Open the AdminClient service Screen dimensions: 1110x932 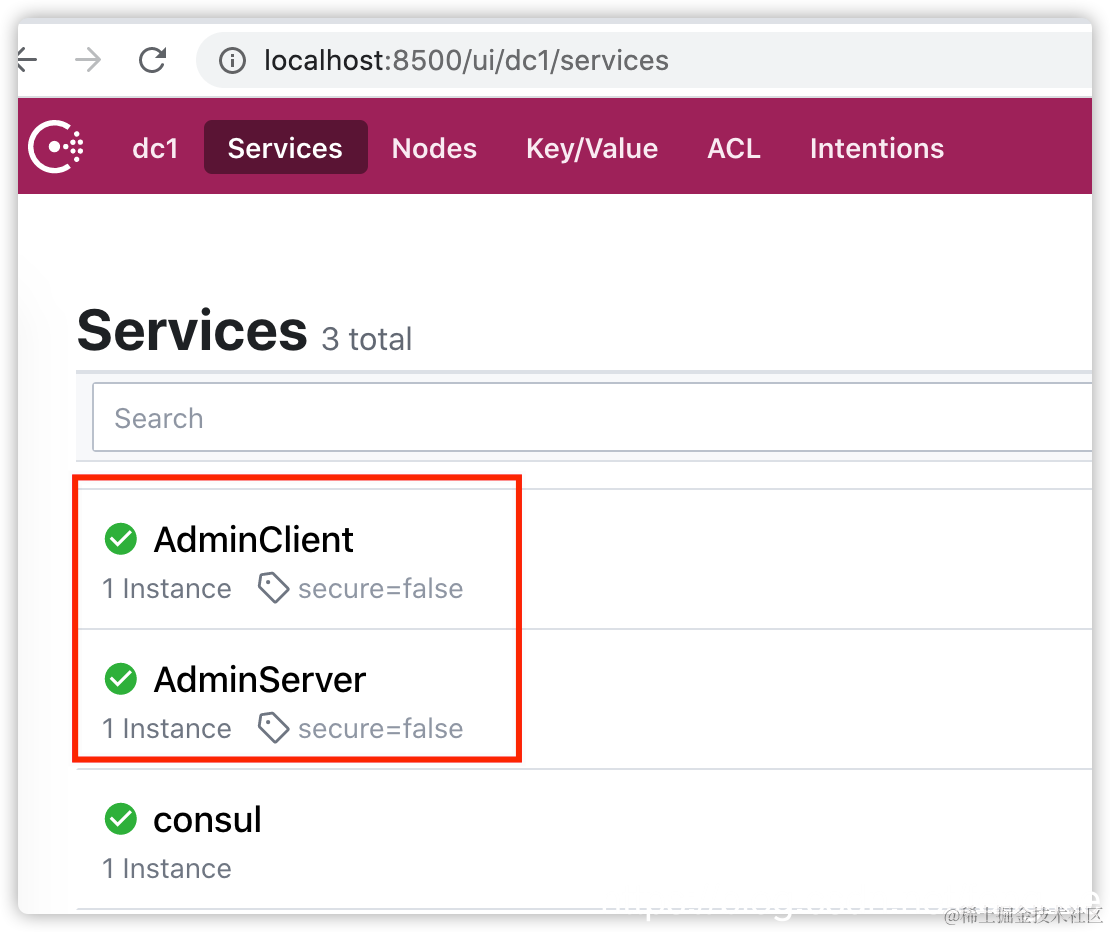tap(253, 540)
